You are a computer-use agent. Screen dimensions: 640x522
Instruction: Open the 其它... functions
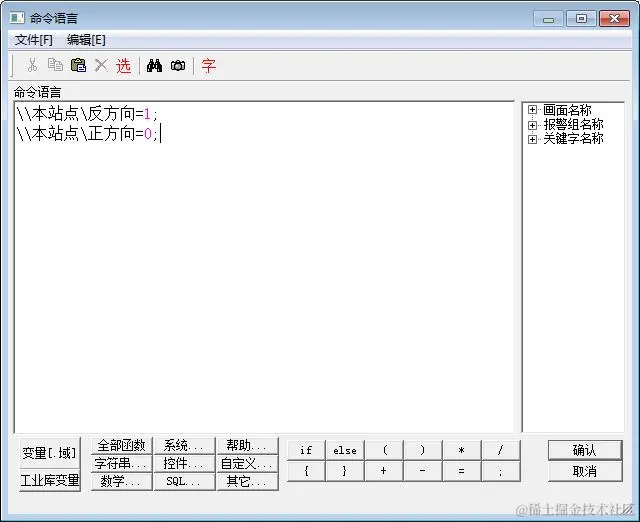click(x=247, y=481)
